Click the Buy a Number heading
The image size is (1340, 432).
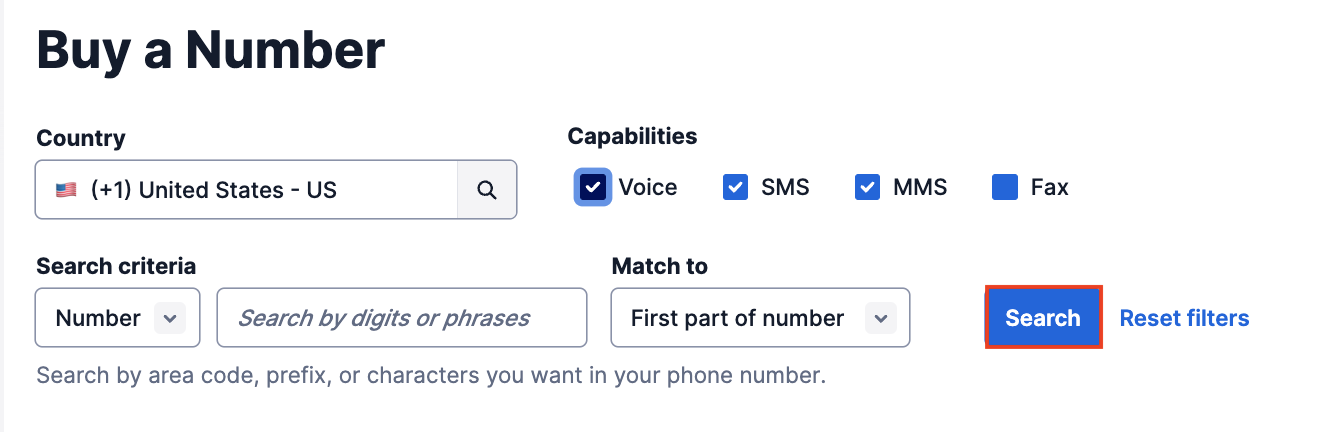click(211, 49)
